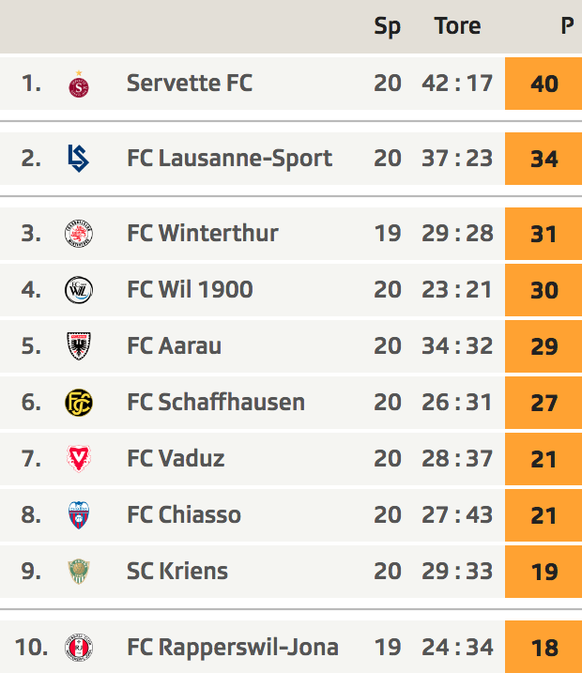Click the Tore column header
The width and height of the screenshot is (582, 673).
coord(458,26)
